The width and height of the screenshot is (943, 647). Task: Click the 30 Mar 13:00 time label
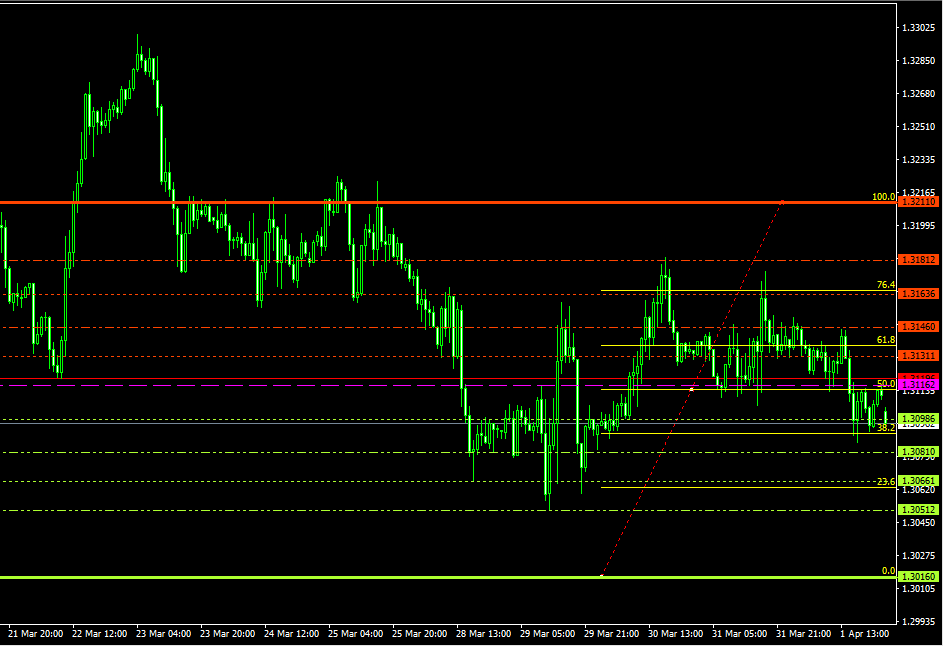[675, 634]
